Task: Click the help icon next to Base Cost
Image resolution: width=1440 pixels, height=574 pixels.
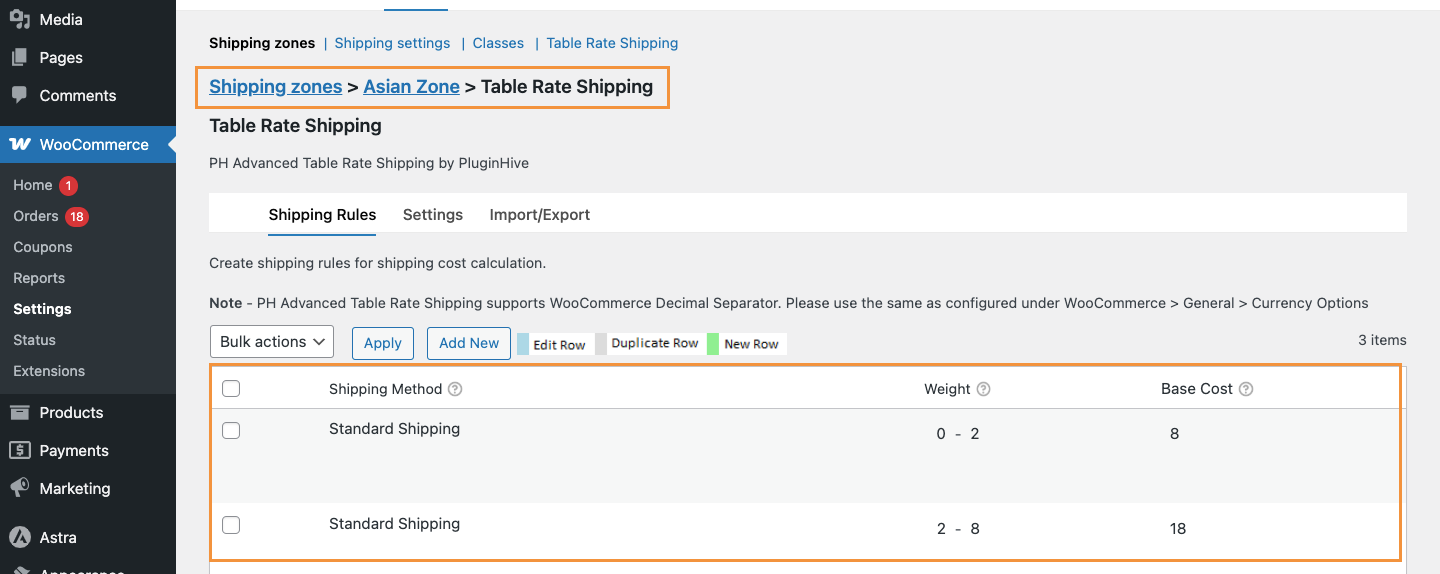Action: click(1246, 389)
